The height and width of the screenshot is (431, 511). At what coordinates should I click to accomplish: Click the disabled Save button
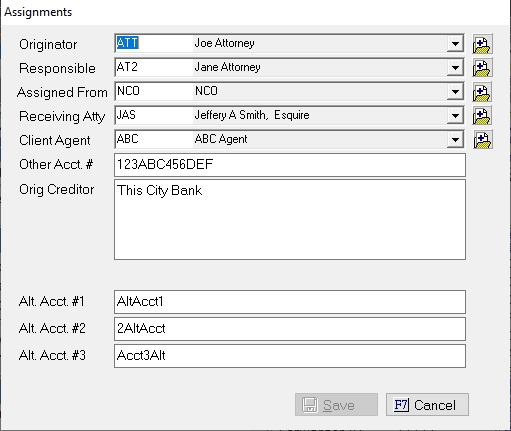(336, 405)
